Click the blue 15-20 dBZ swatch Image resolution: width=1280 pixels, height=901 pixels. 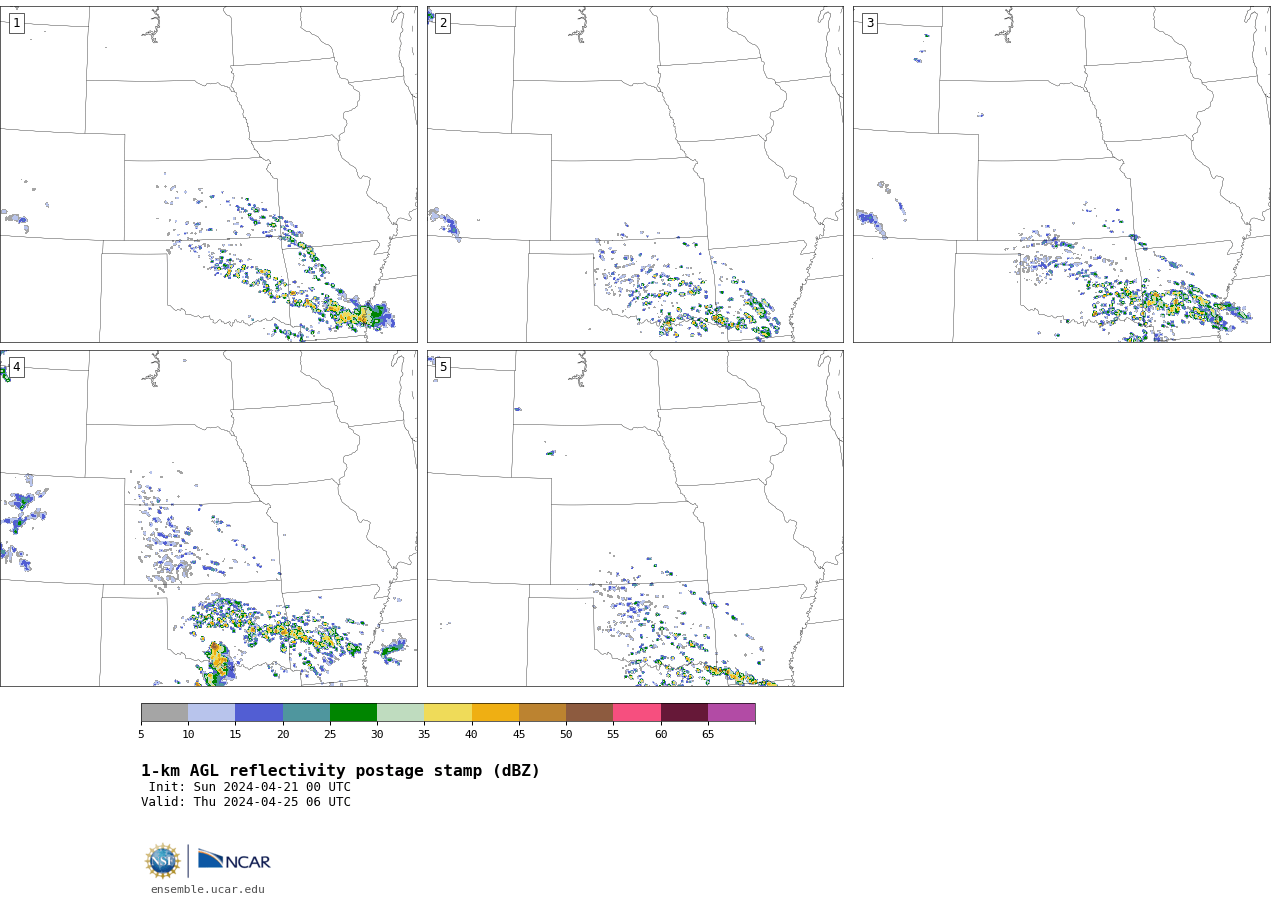259,713
